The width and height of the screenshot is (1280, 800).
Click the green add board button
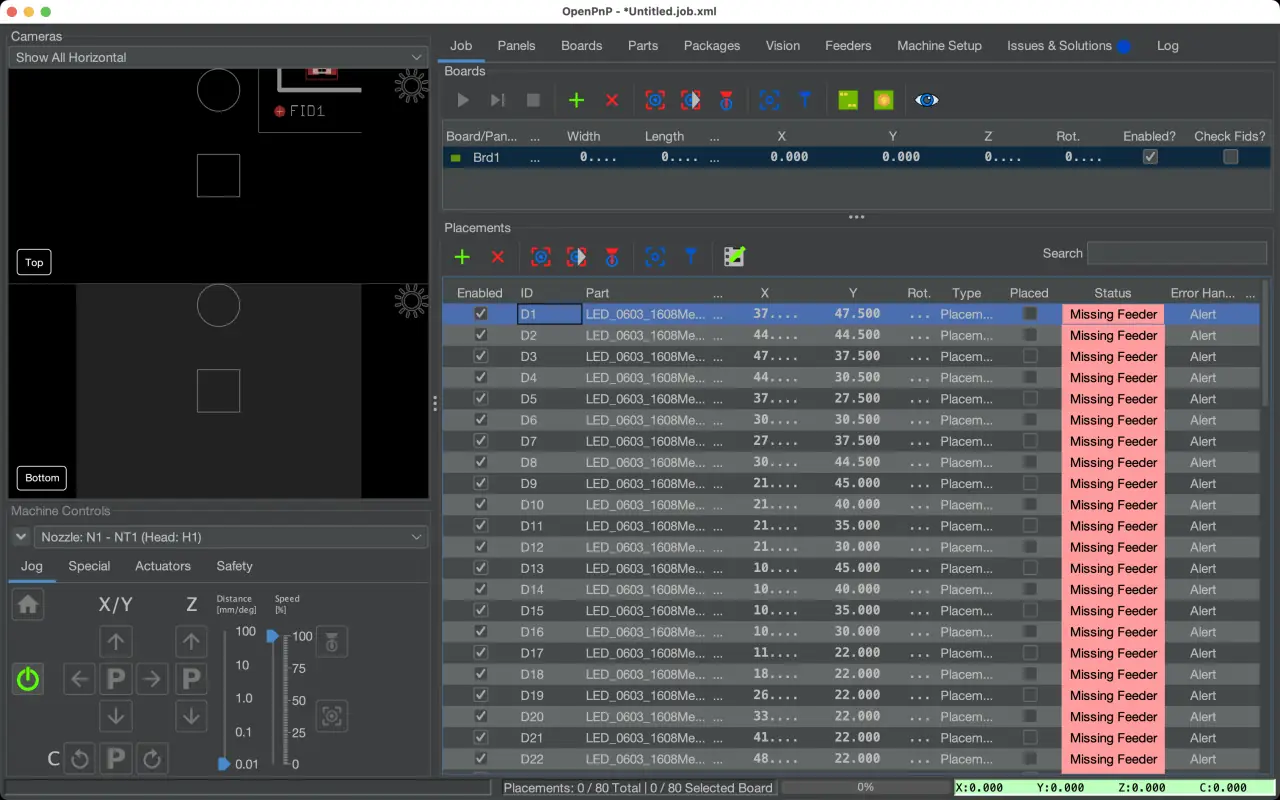point(576,100)
